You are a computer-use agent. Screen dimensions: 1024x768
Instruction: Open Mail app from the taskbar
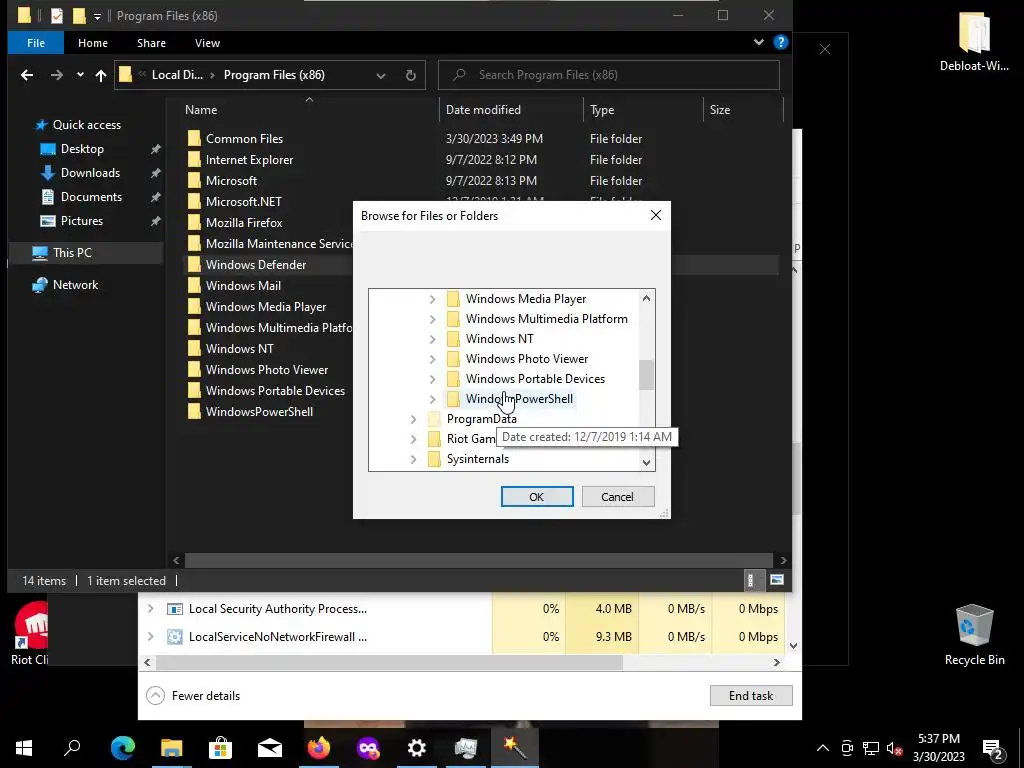coord(270,748)
